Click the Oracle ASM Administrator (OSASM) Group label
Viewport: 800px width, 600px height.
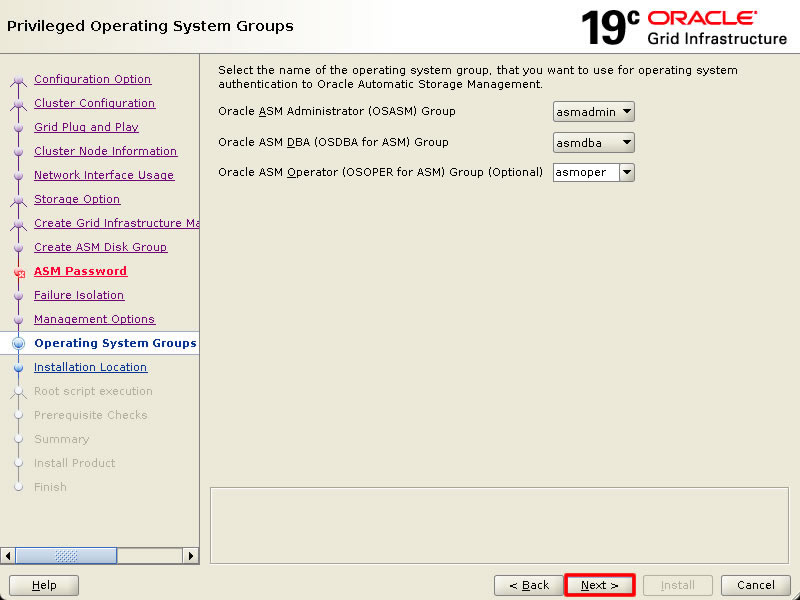pos(337,111)
